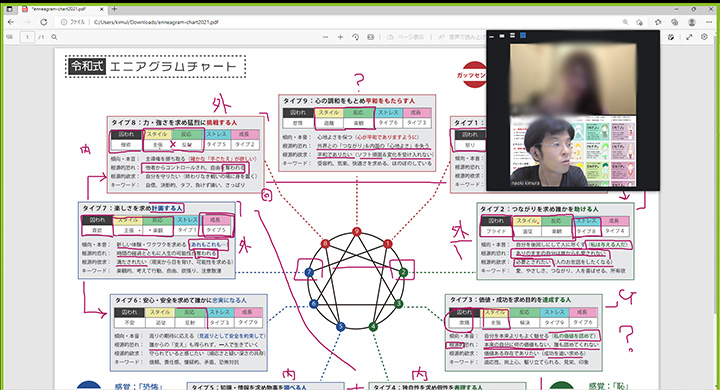This screenshot has height=390, width=720.
Task: Zoom out the PDF with the minus button
Action: coord(326,37)
